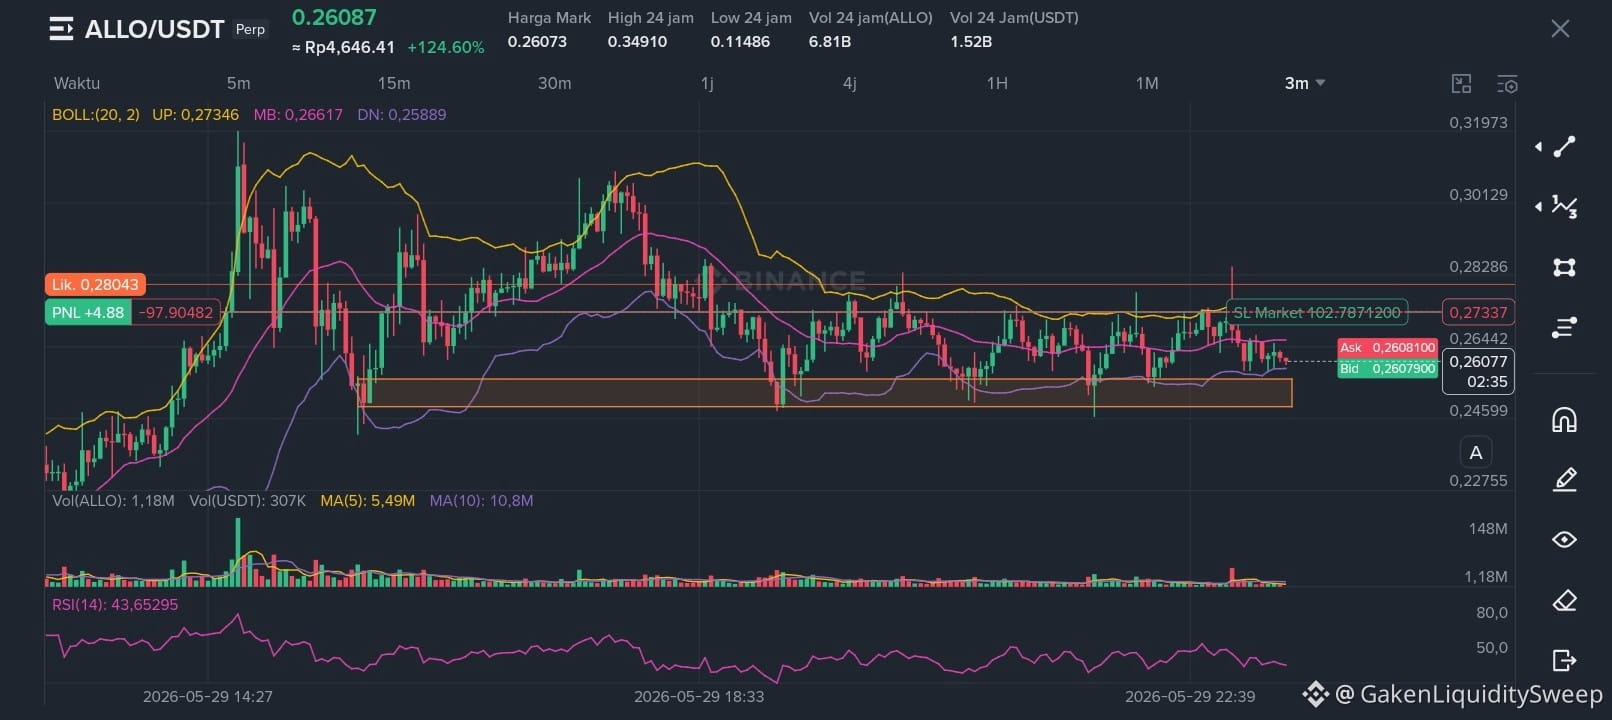Select the eraser to delete drawings
The height and width of the screenshot is (720, 1612).
(1564, 600)
